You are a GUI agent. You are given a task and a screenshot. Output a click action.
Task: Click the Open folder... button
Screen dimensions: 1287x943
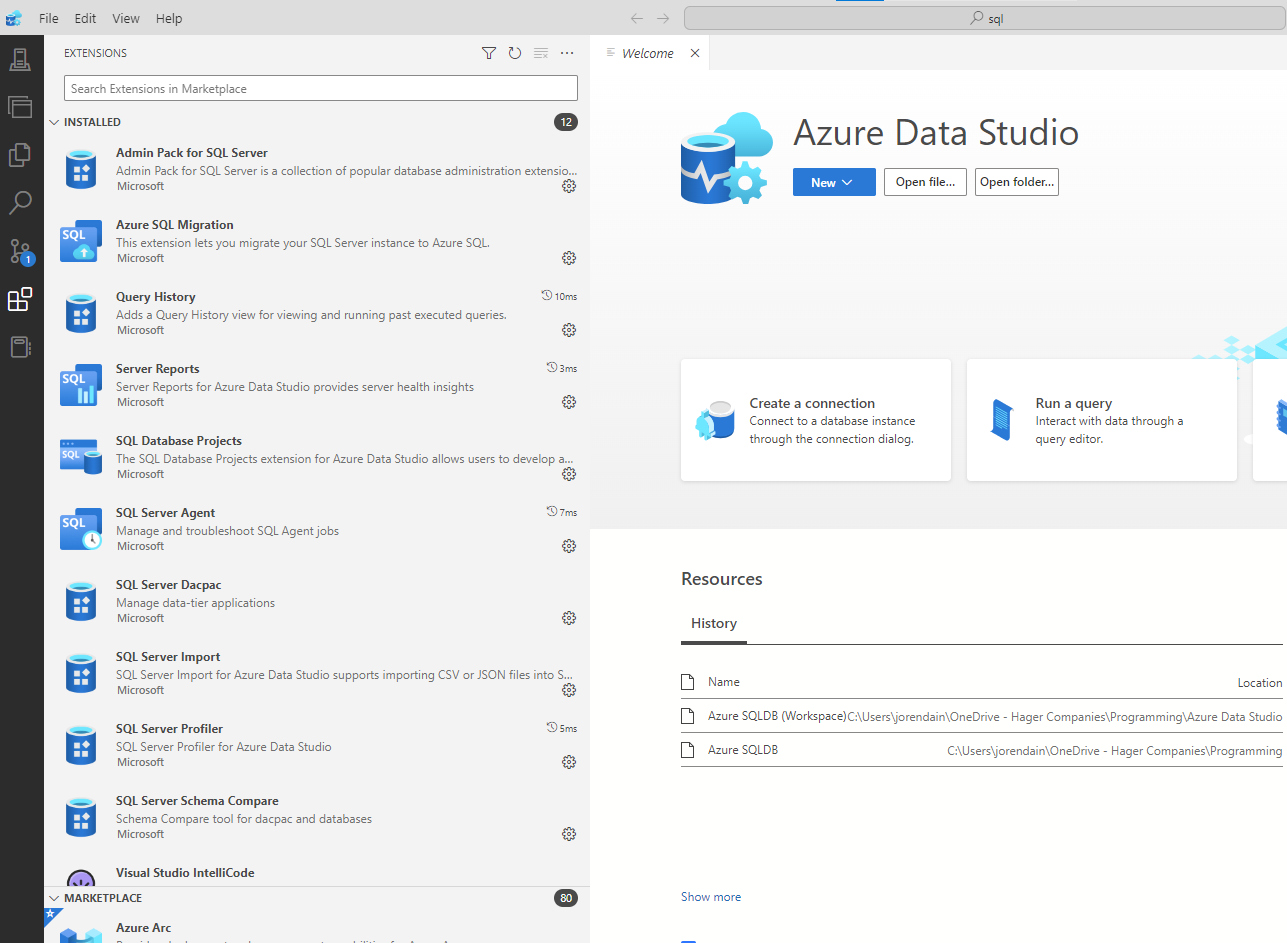tap(1016, 182)
